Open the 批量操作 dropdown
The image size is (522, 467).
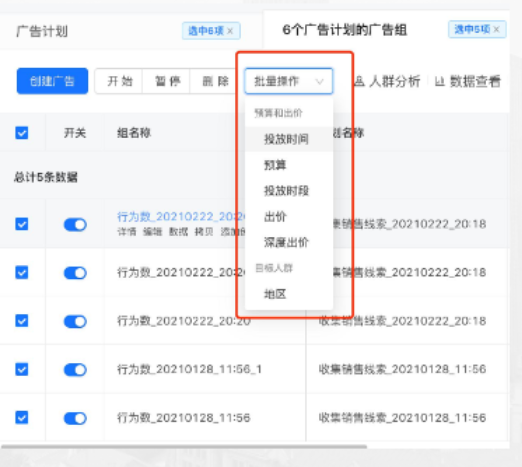[x=289, y=81]
